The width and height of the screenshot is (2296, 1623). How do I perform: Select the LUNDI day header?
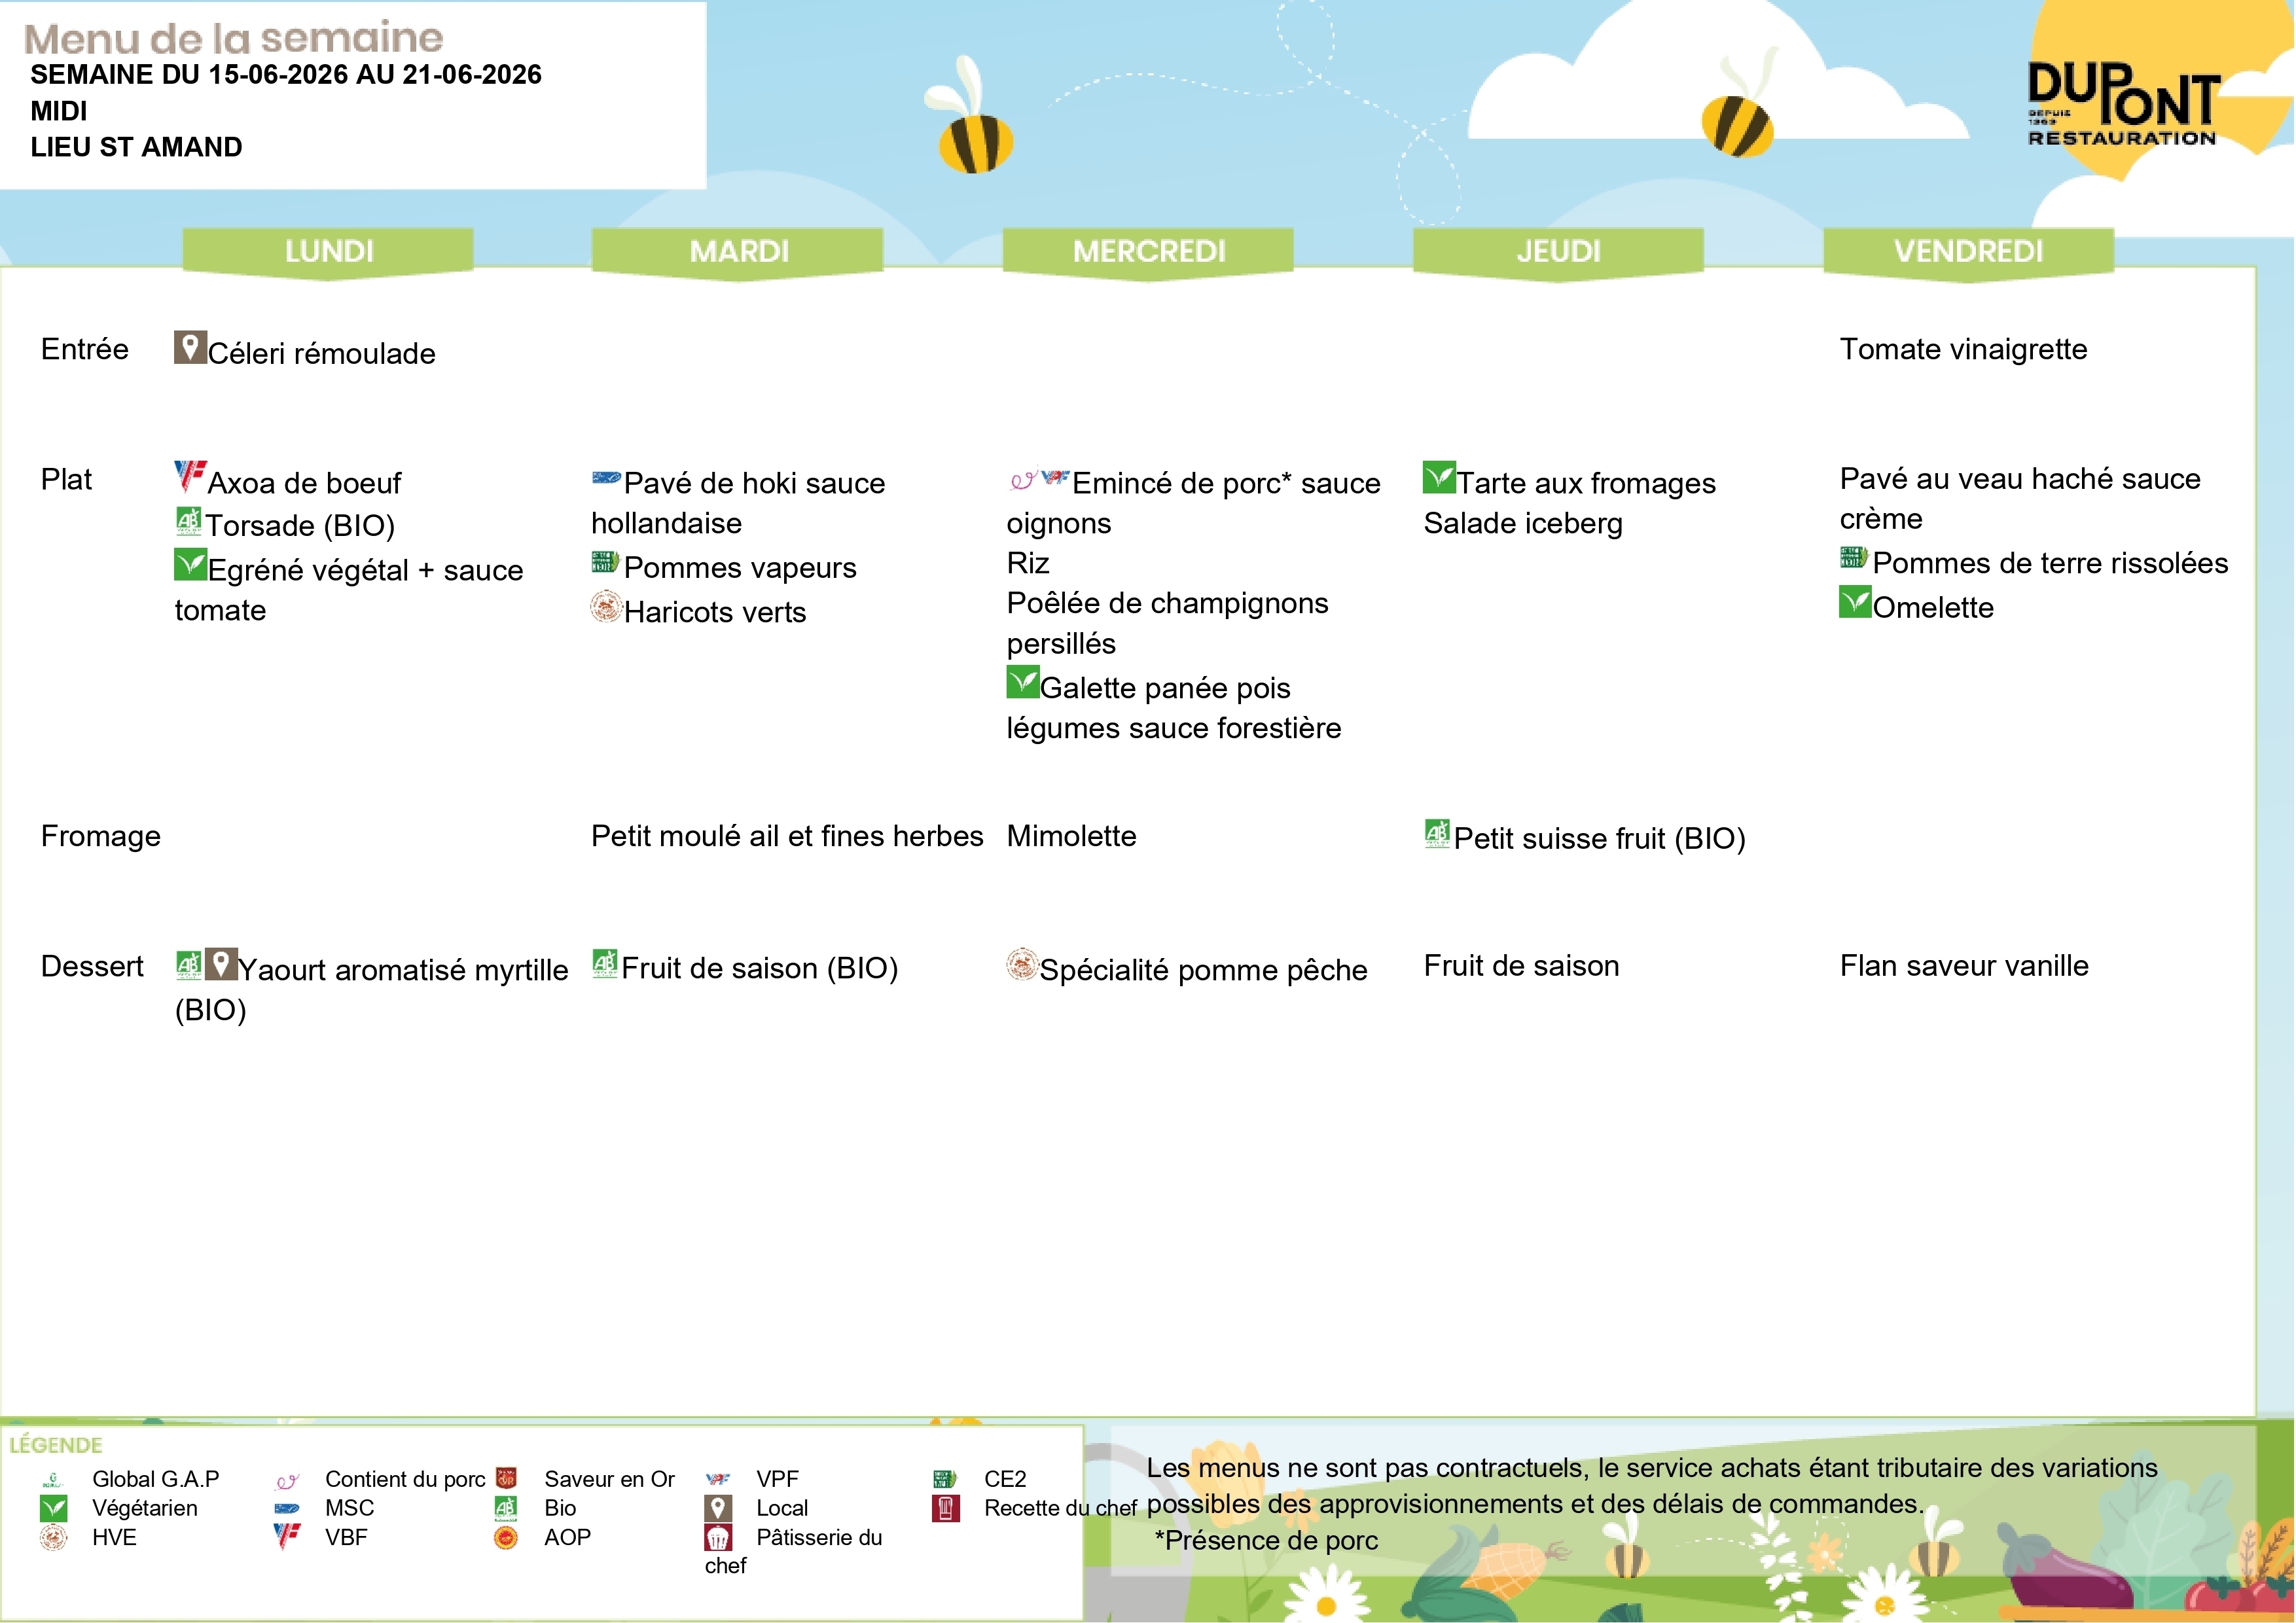coord(328,252)
